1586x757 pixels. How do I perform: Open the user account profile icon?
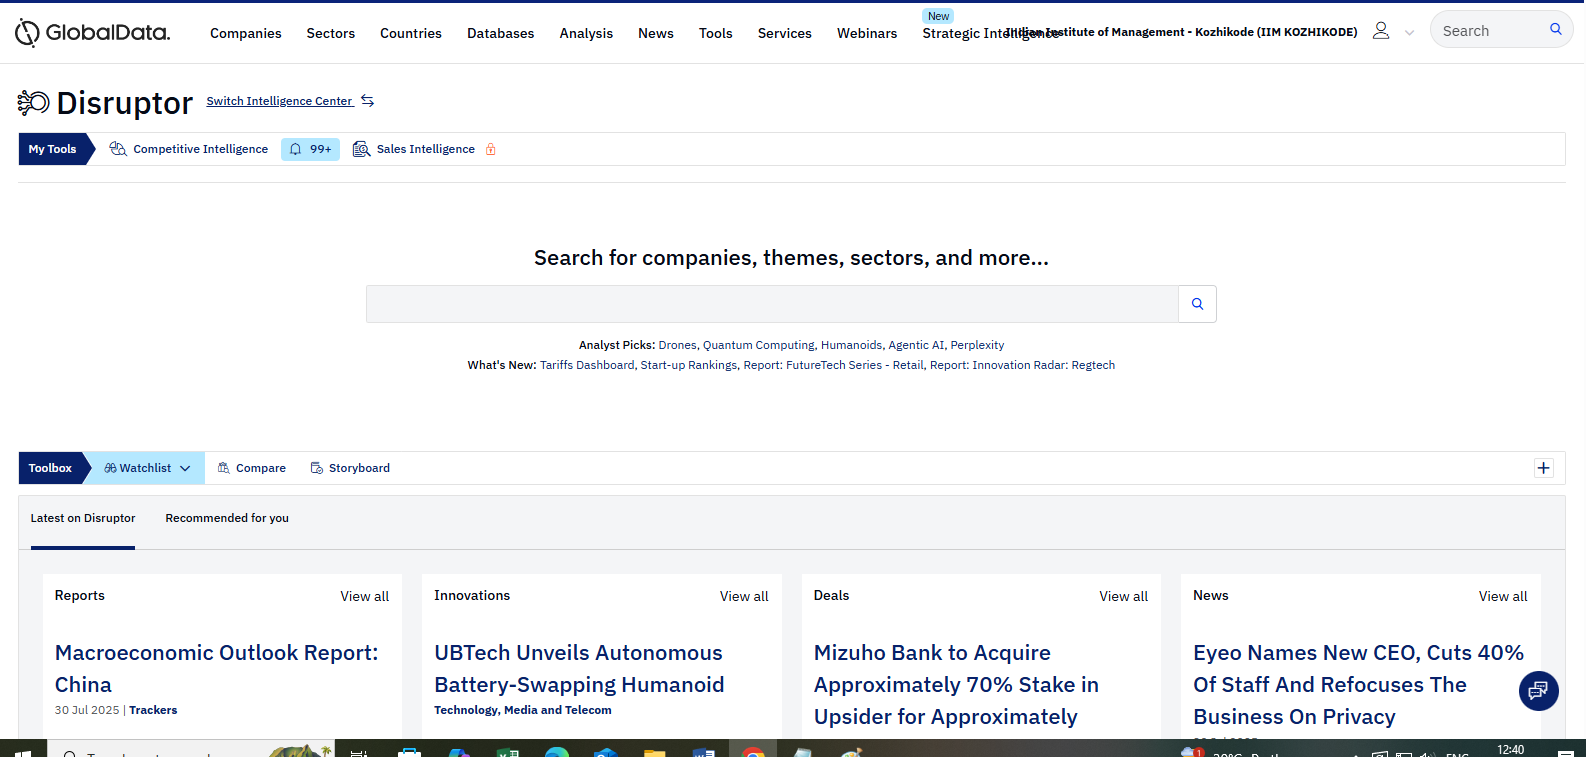[x=1381, y=31]
